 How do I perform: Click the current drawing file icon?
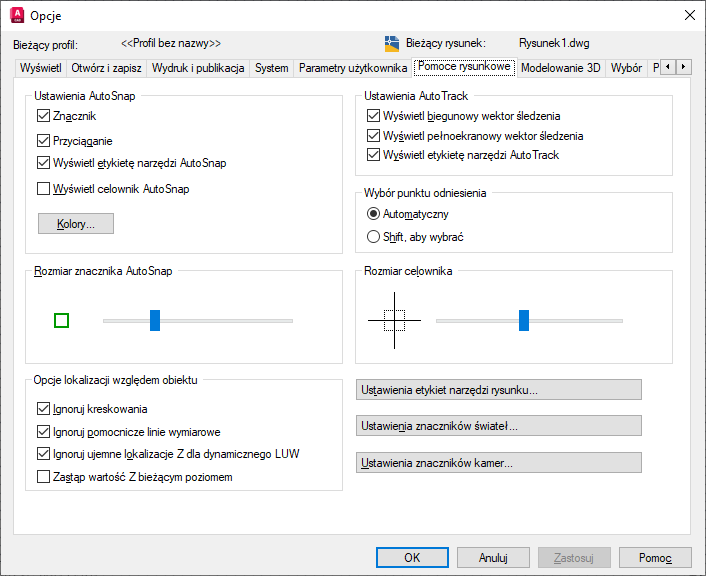[392, 44]
